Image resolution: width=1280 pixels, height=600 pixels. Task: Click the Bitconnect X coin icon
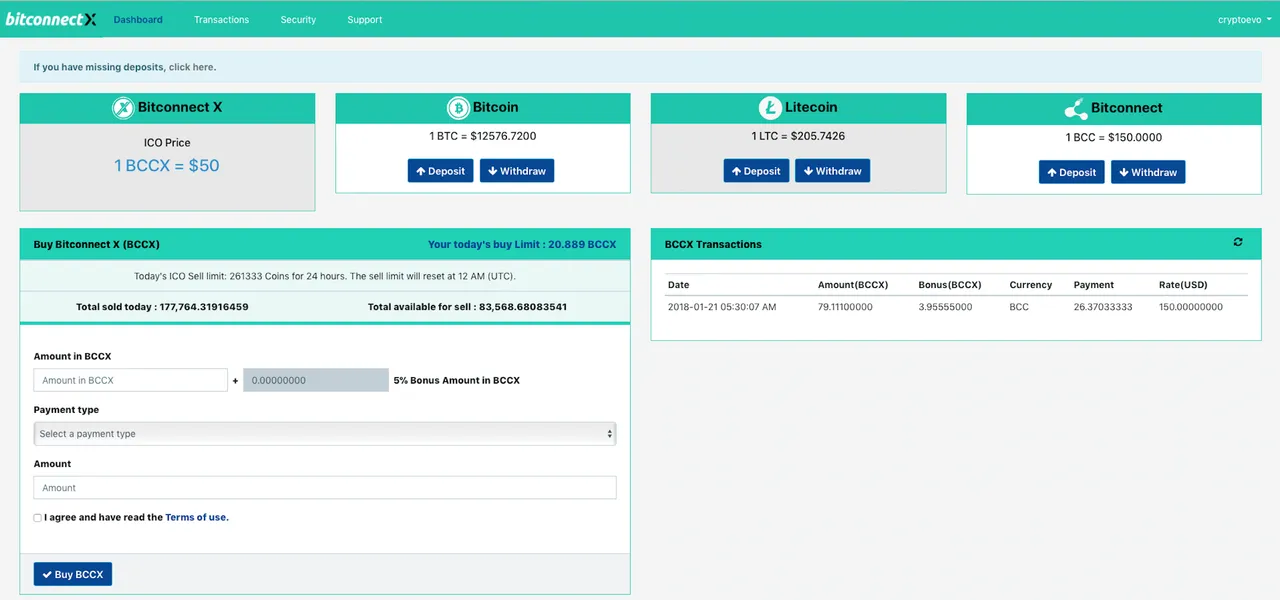point(123,108)
